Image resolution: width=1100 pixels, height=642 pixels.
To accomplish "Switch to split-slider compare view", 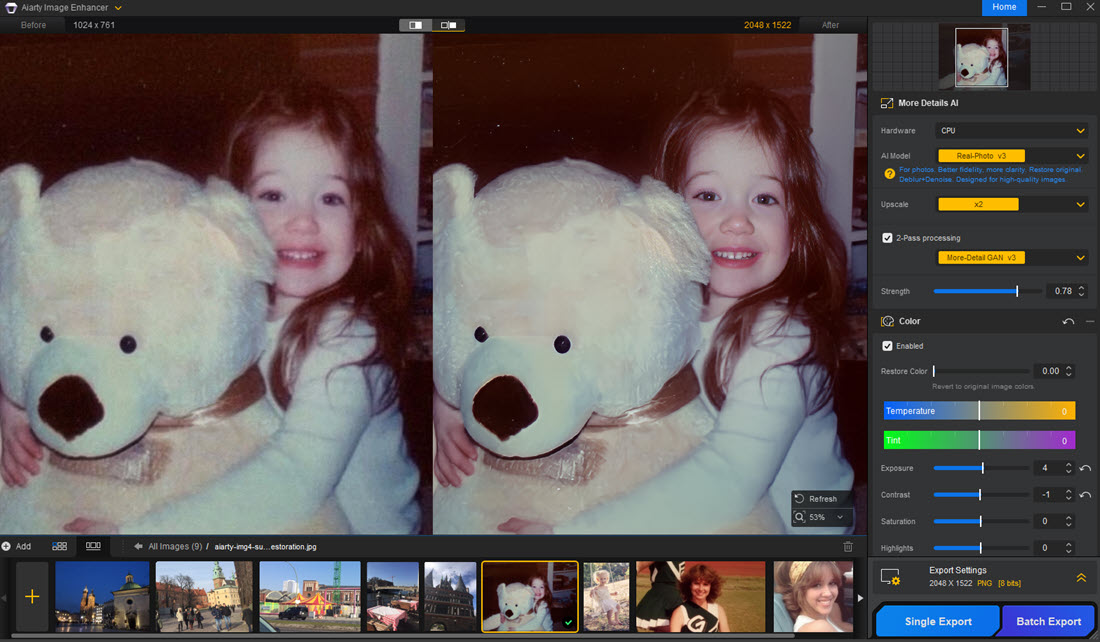I will coord(415,25).
